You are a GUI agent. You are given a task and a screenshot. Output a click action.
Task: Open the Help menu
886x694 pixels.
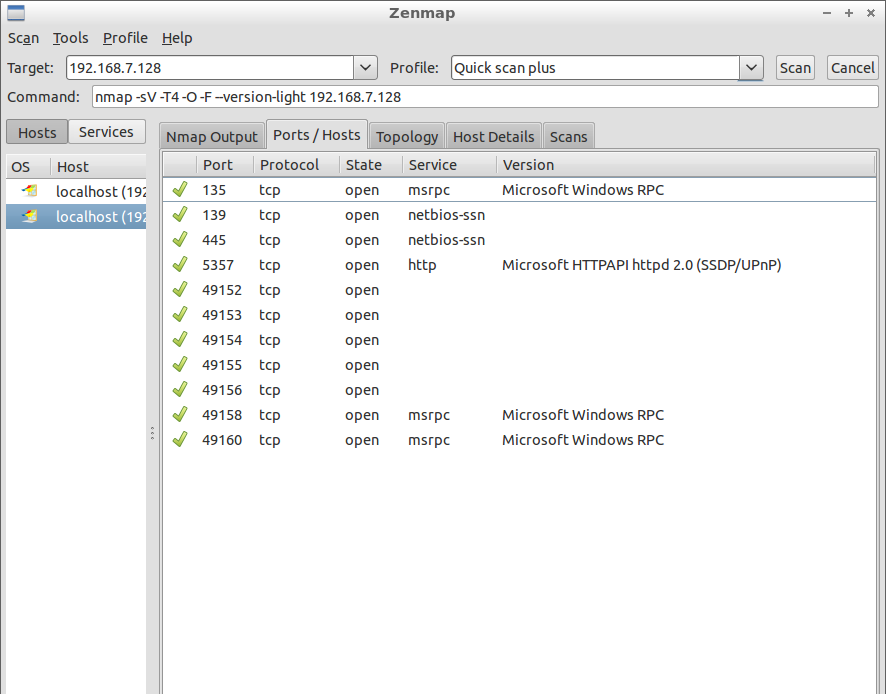(x=177, y=38)
